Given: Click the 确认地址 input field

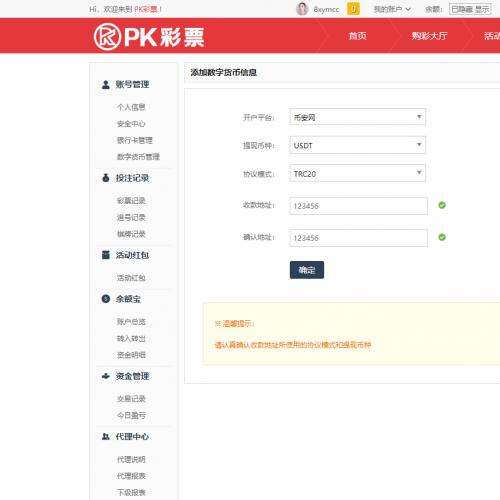Looking at the screenshot, I should coord(359,238).
